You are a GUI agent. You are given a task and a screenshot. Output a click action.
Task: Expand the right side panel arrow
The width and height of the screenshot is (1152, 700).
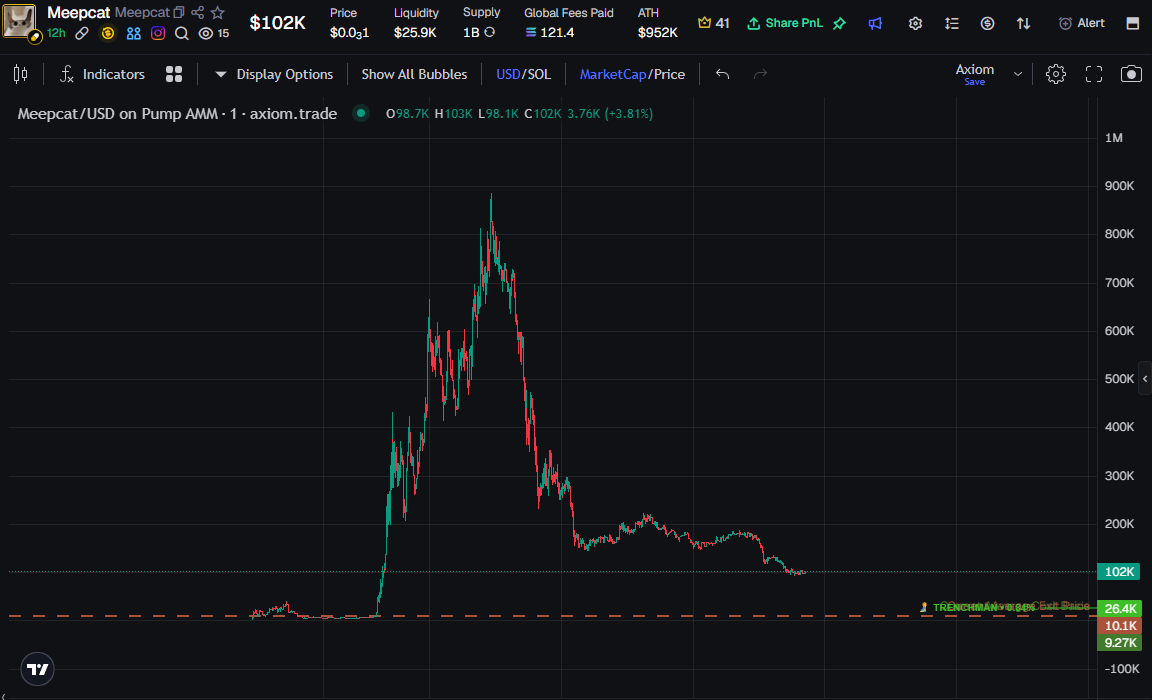click(1145, 379)
